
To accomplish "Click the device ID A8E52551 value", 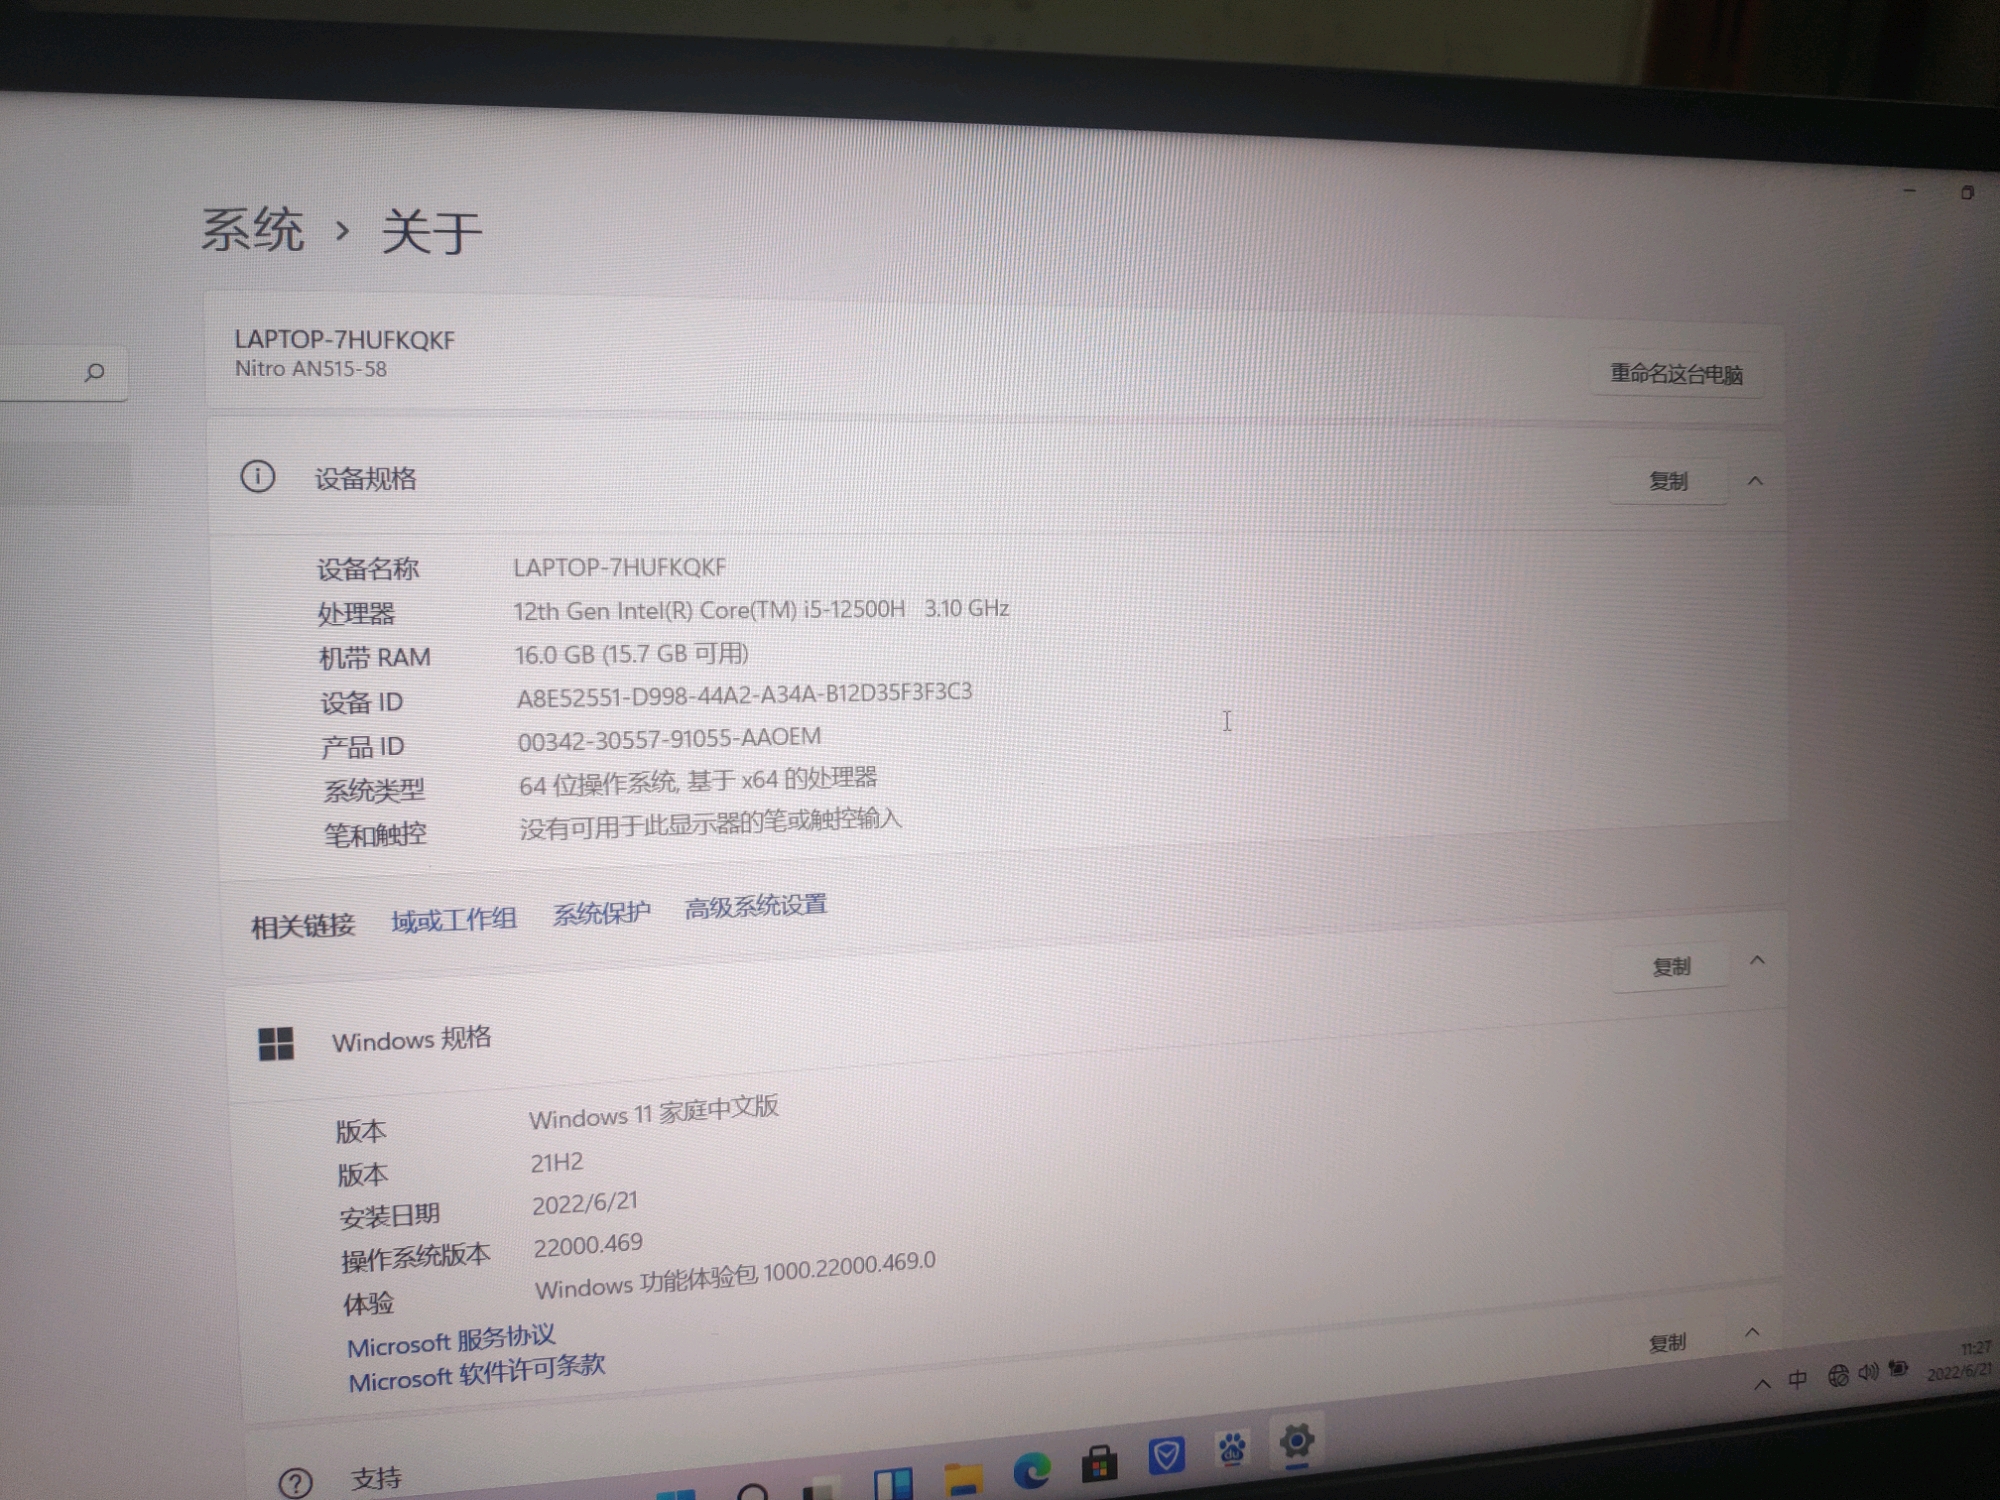I will (x=744, y=694).
